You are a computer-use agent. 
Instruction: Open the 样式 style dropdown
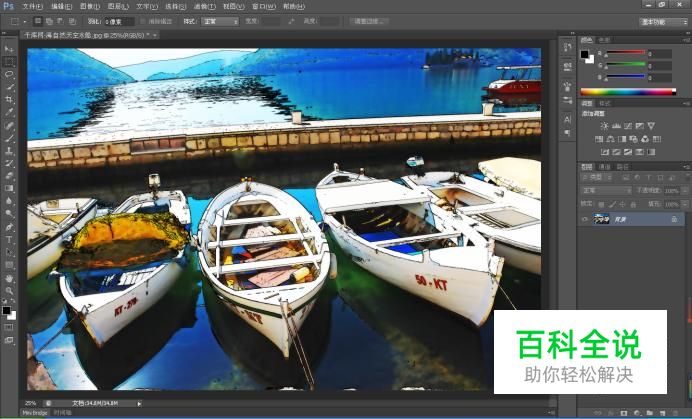click(220, 21)
